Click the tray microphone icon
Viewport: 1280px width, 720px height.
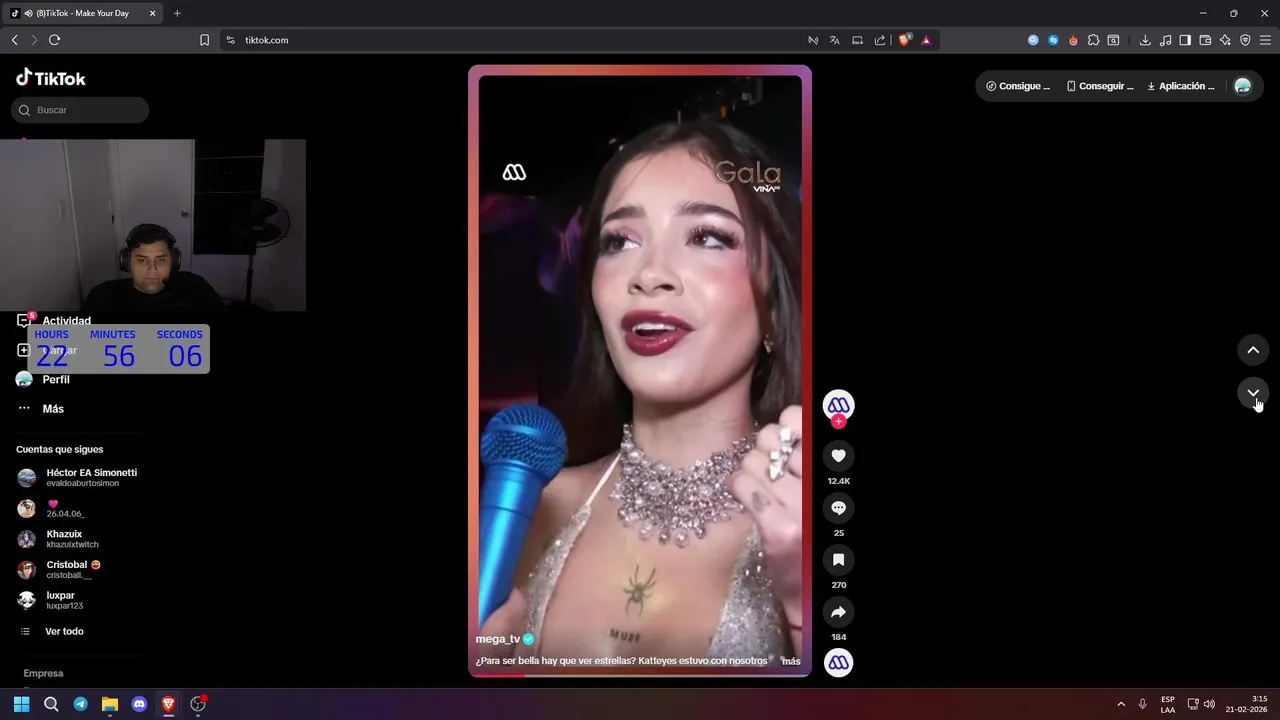1142,704
